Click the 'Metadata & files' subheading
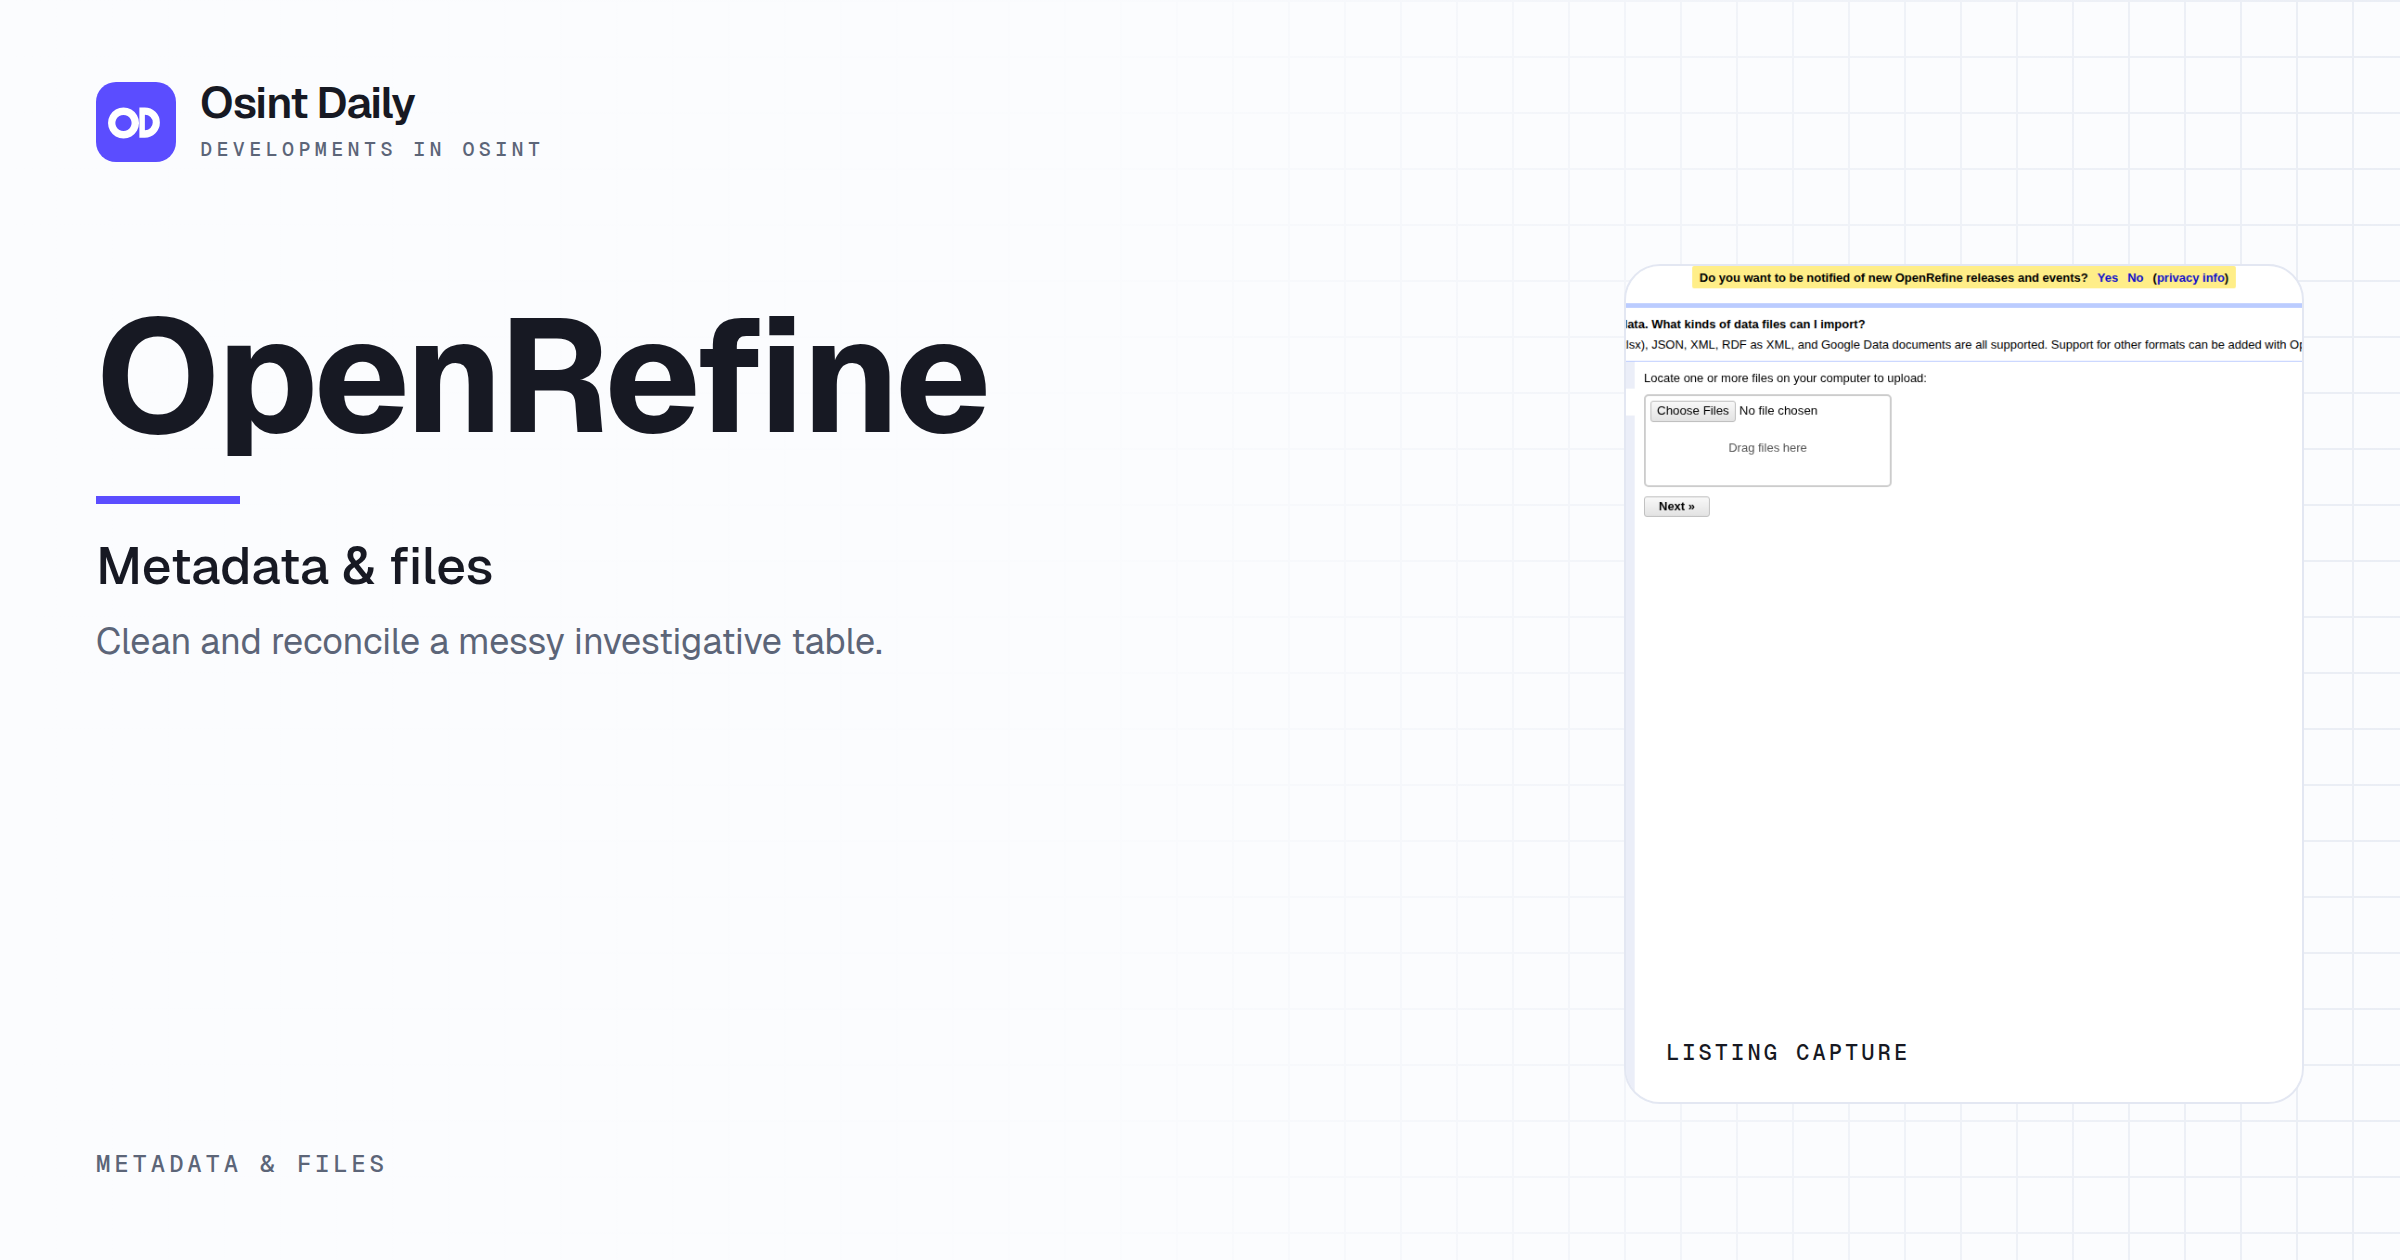 point(295,567)
